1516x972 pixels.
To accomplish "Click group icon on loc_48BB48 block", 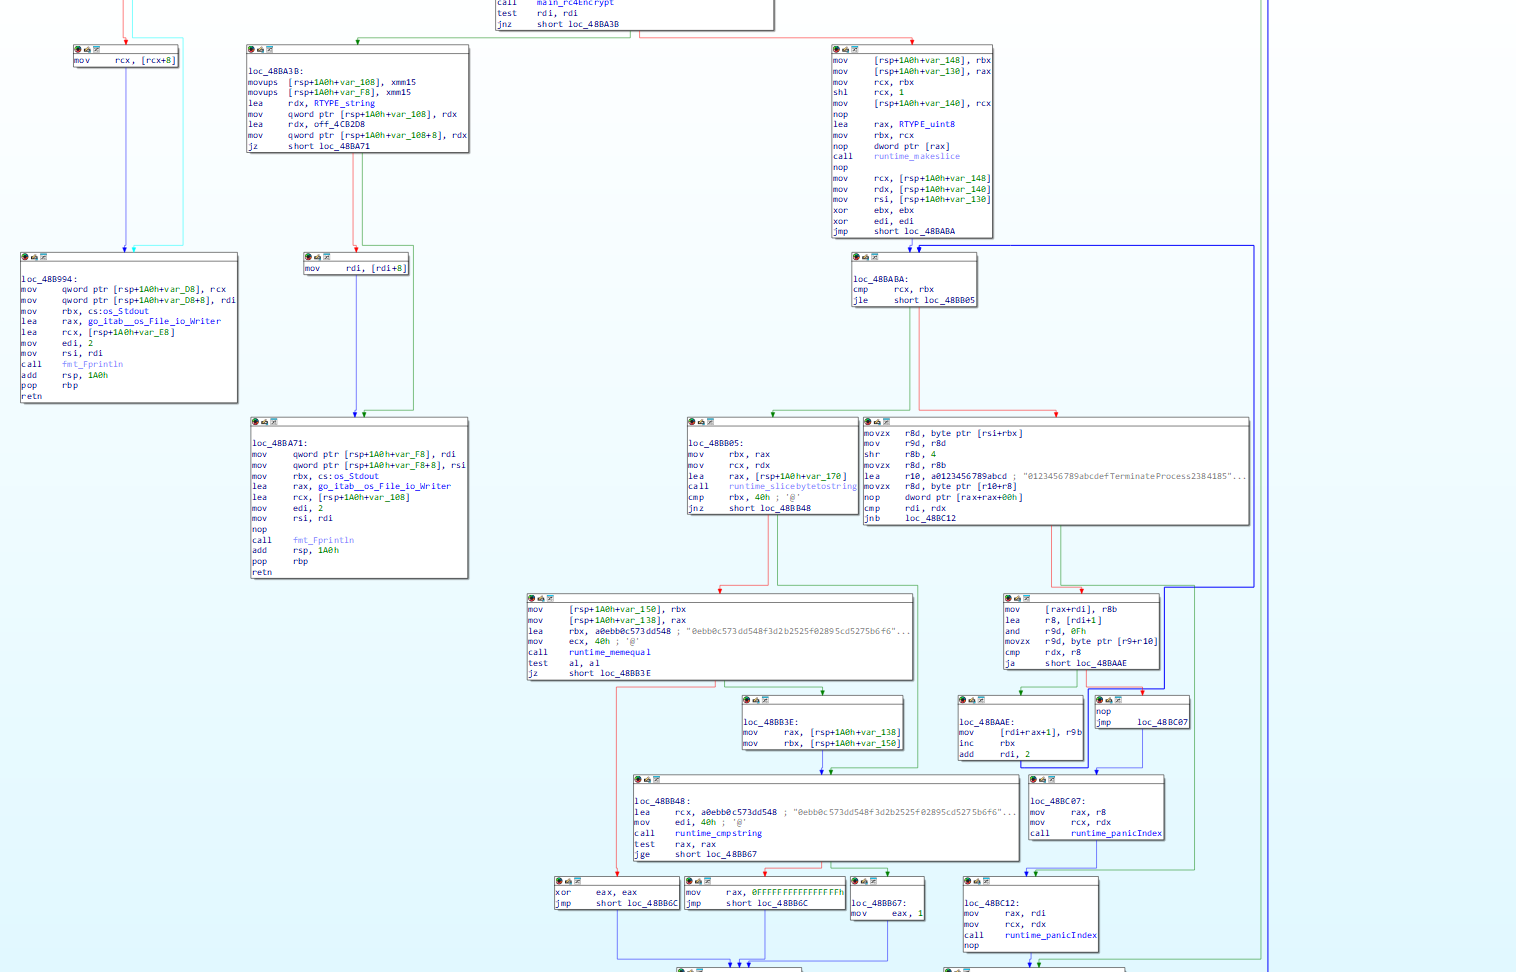I will tap(656, 779).
